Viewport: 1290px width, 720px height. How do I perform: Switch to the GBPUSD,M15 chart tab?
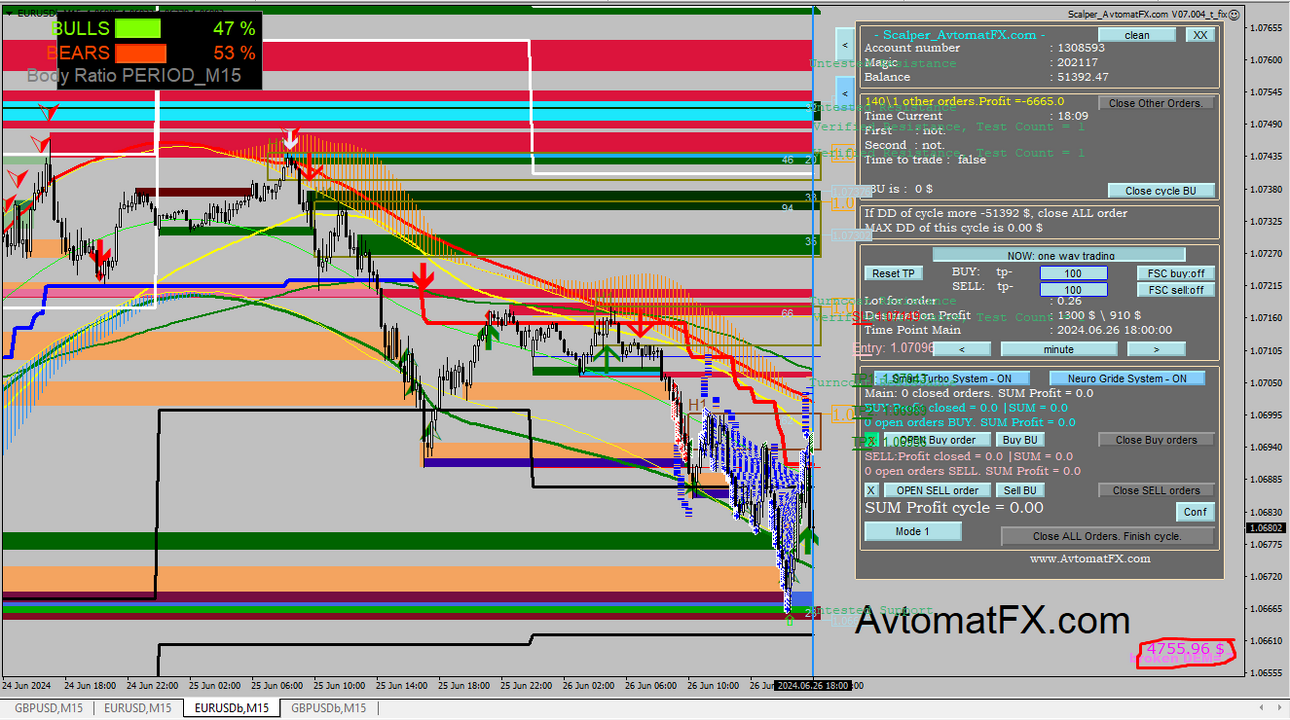tap(48, 708)
